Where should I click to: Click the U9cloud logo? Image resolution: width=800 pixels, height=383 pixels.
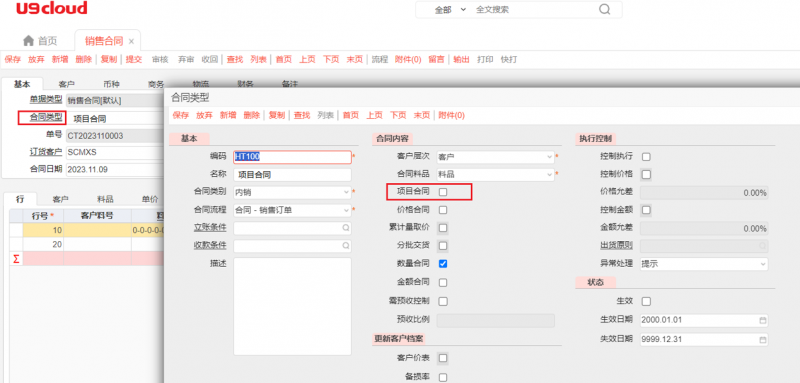click(x=52, y=8)
